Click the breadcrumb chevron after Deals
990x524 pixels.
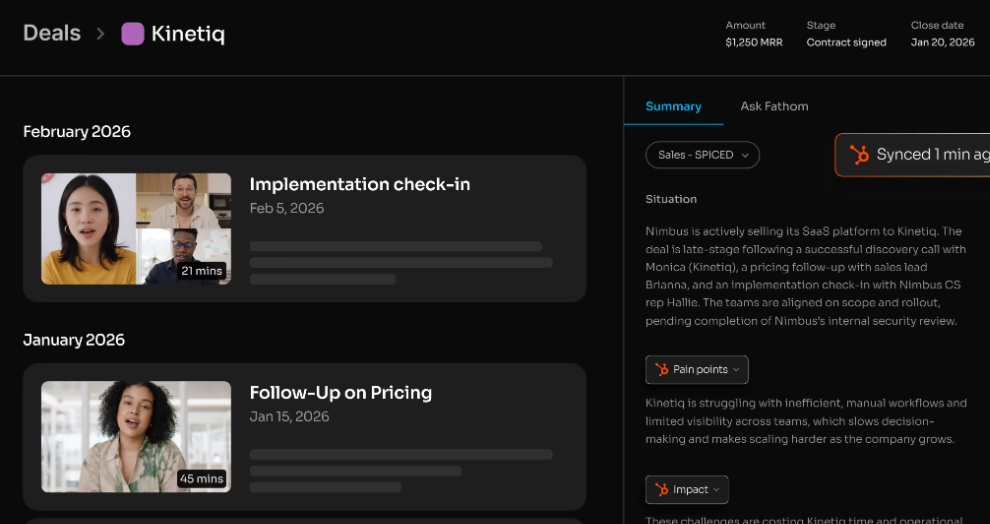100,33
